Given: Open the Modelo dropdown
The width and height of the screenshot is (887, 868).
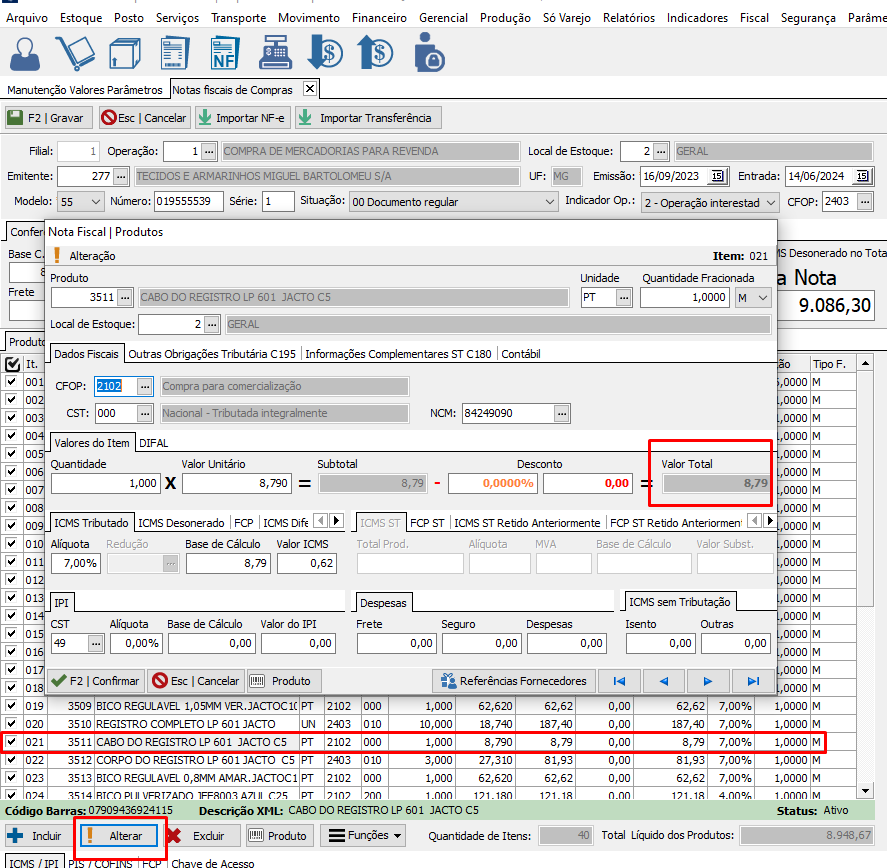Looking at the screenshot, I should coord(96,202).
